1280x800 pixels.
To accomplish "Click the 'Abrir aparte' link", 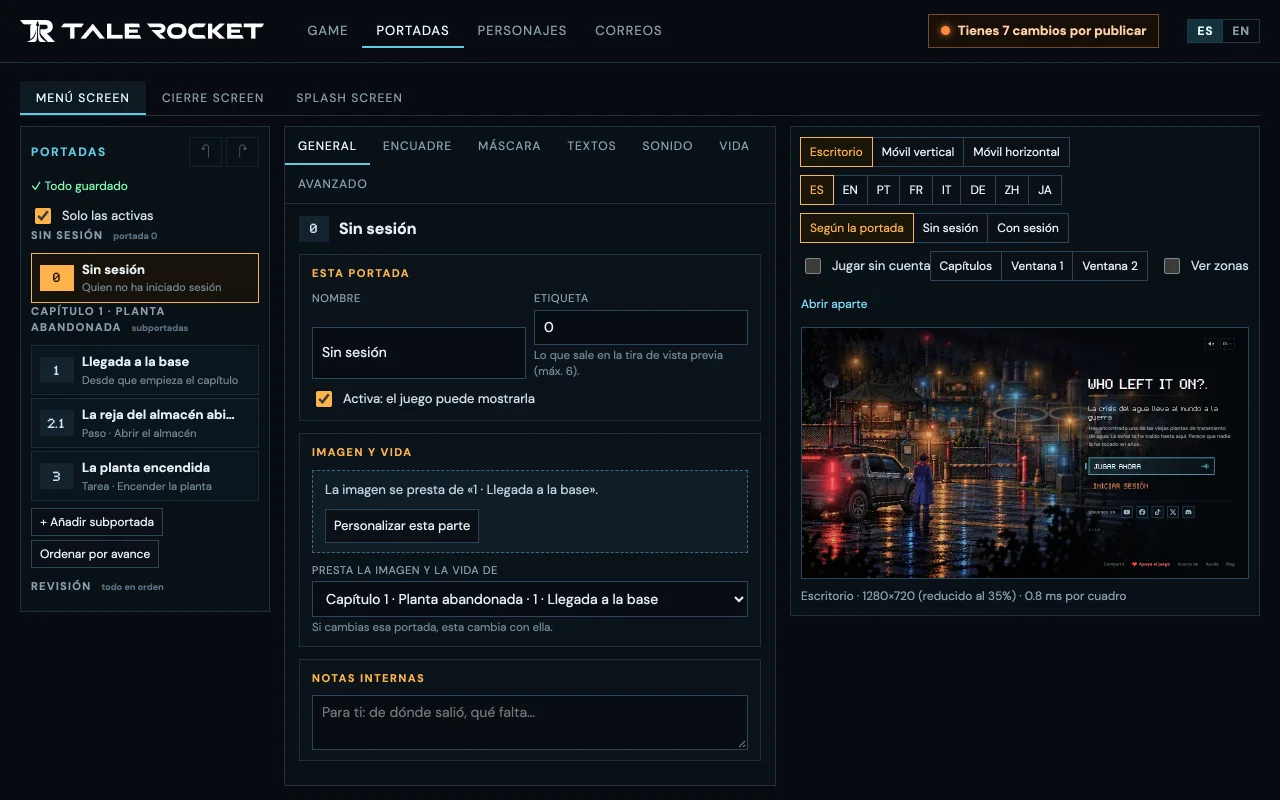I will click(x=834, y=304).
